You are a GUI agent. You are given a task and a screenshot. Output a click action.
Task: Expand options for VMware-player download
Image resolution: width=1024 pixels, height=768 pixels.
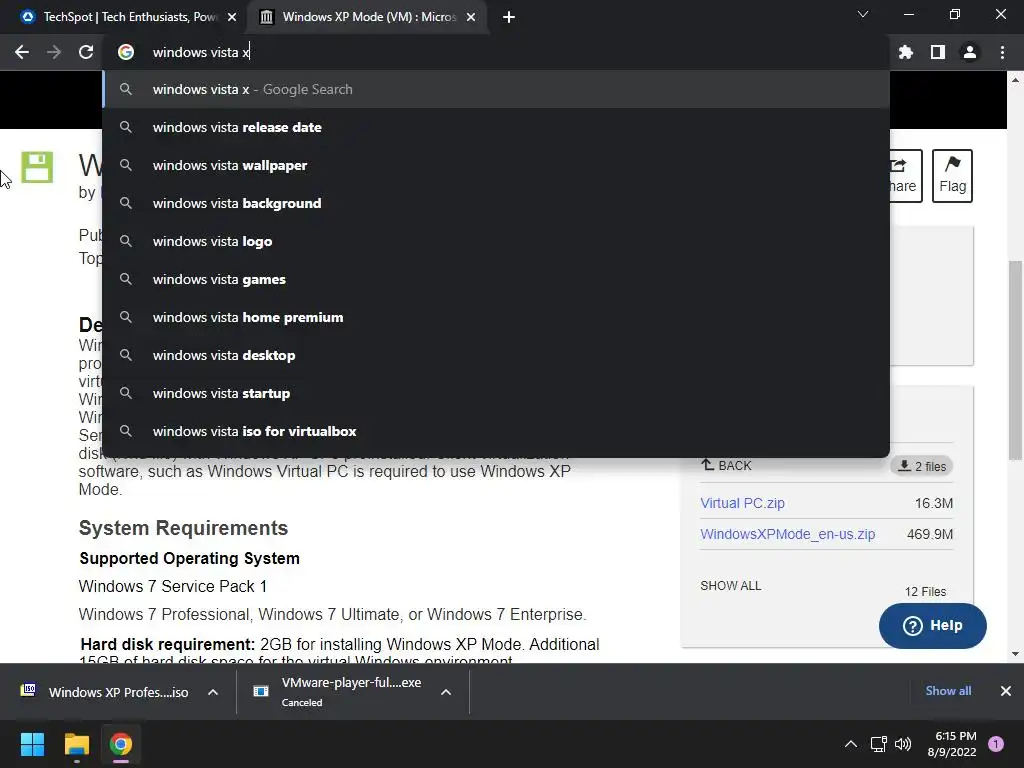(446, 692)
